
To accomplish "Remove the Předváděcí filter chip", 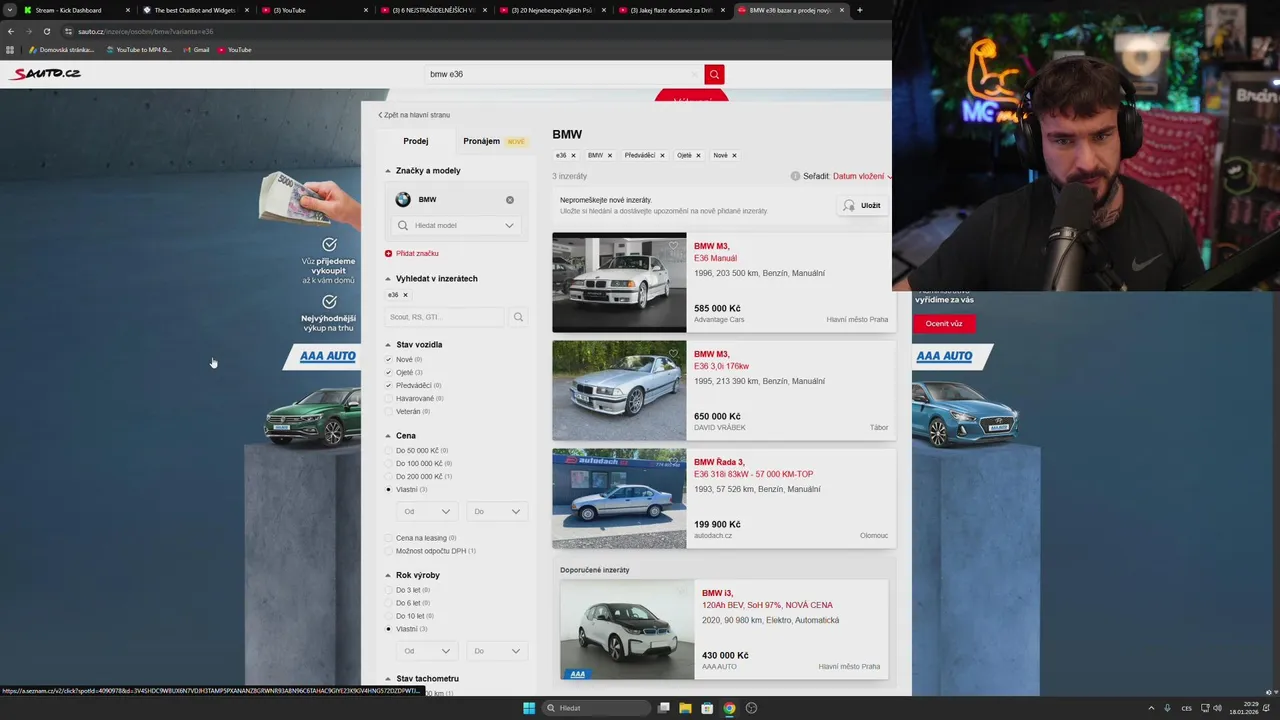I will click(662, 155).
